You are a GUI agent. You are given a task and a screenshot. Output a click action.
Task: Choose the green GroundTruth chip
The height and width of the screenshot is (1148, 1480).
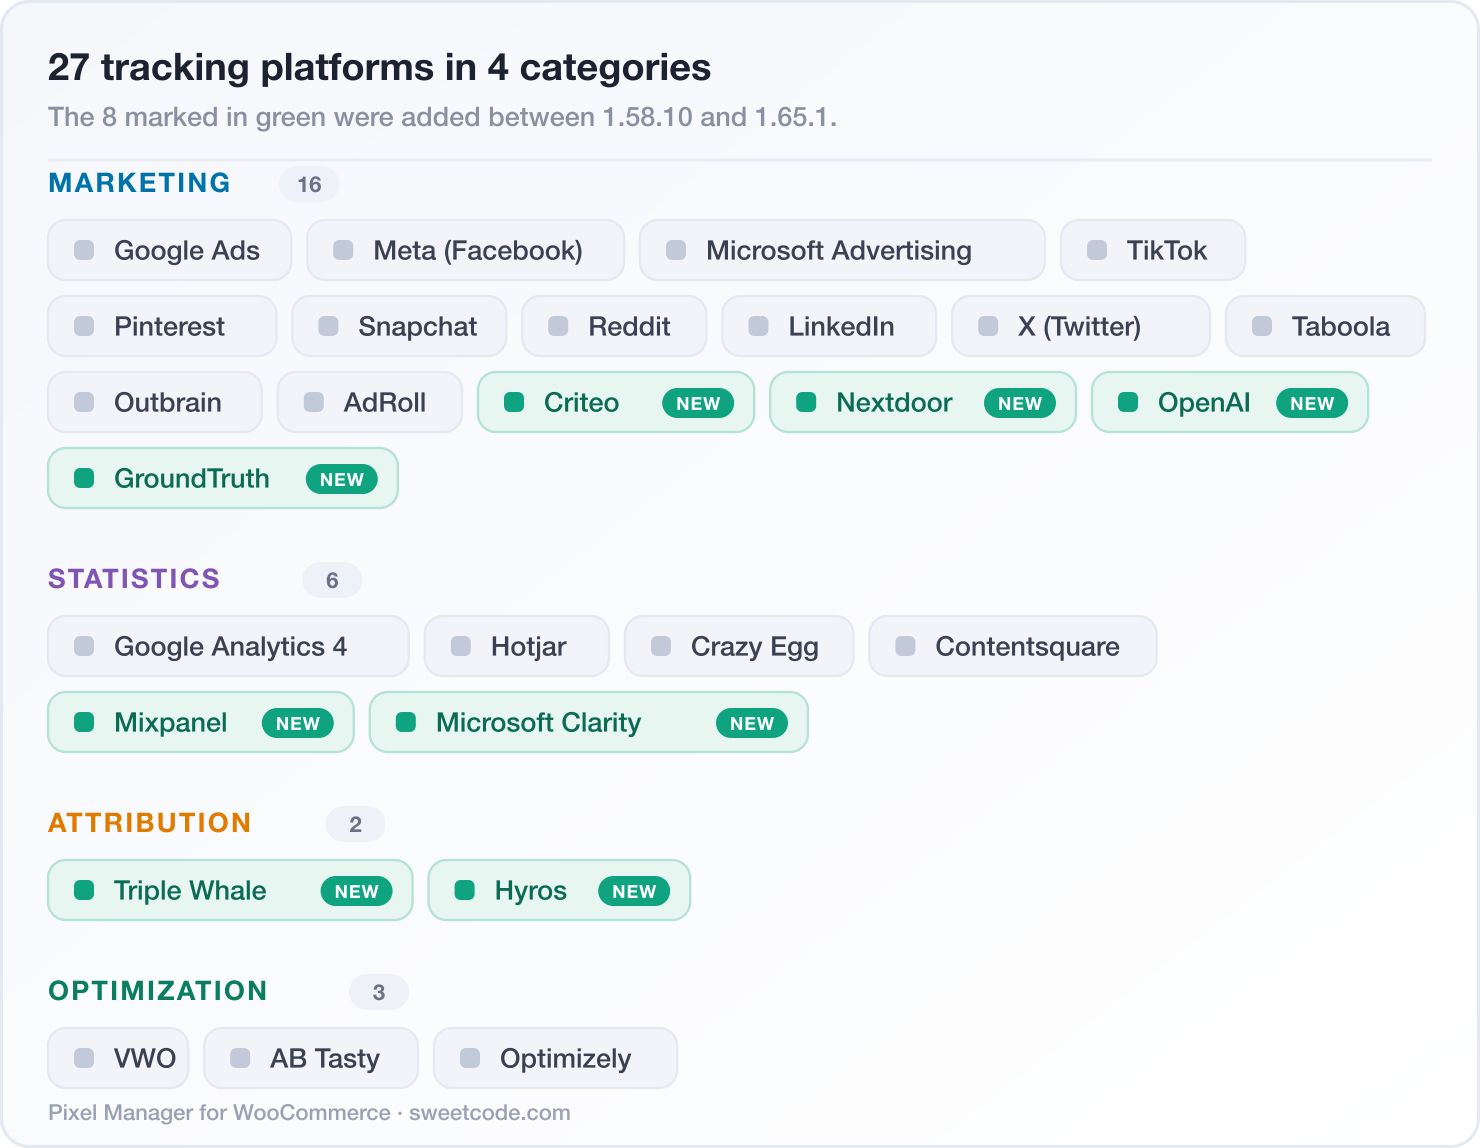[223, 478]
